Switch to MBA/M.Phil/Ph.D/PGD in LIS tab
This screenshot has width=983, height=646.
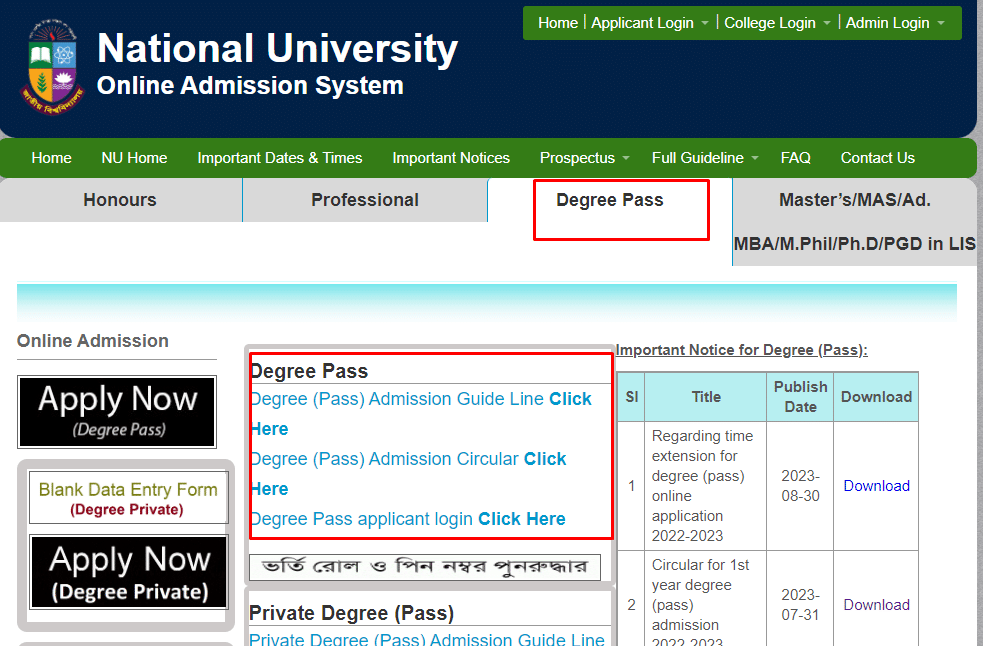pos(855,243)
